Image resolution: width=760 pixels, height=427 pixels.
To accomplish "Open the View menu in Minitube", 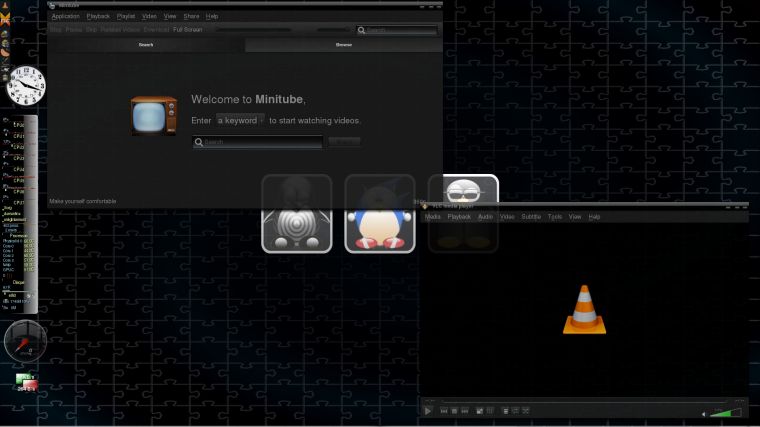I will click(x=170, y=16).
